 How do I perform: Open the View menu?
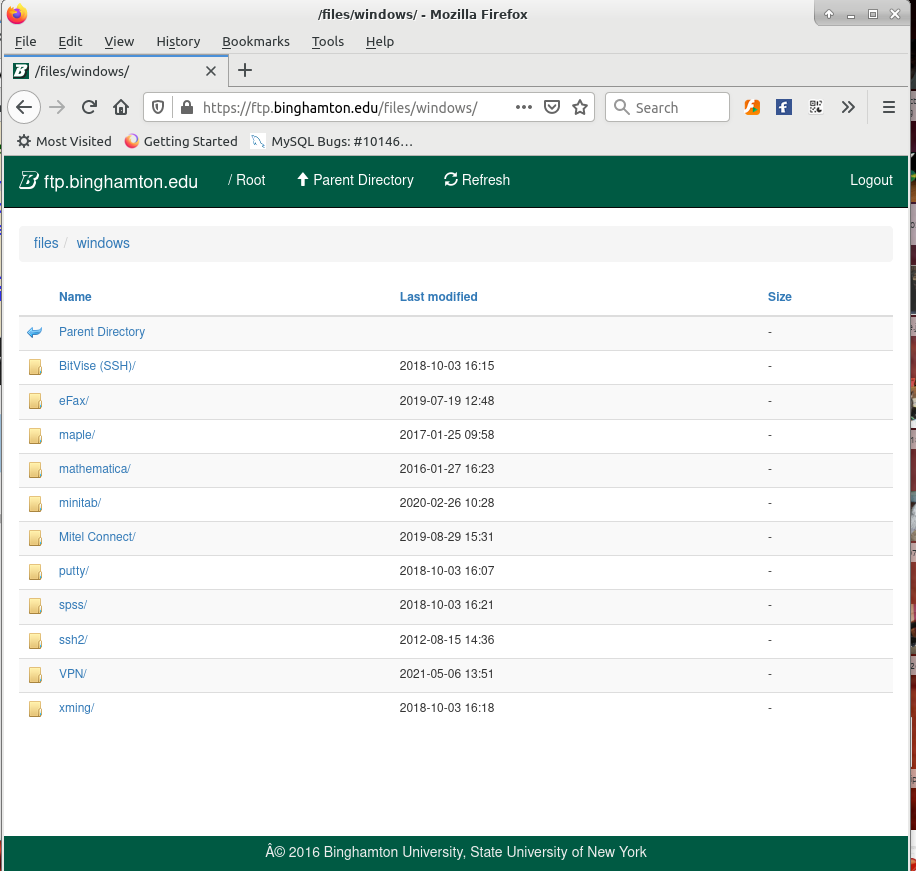click(119, 41)
